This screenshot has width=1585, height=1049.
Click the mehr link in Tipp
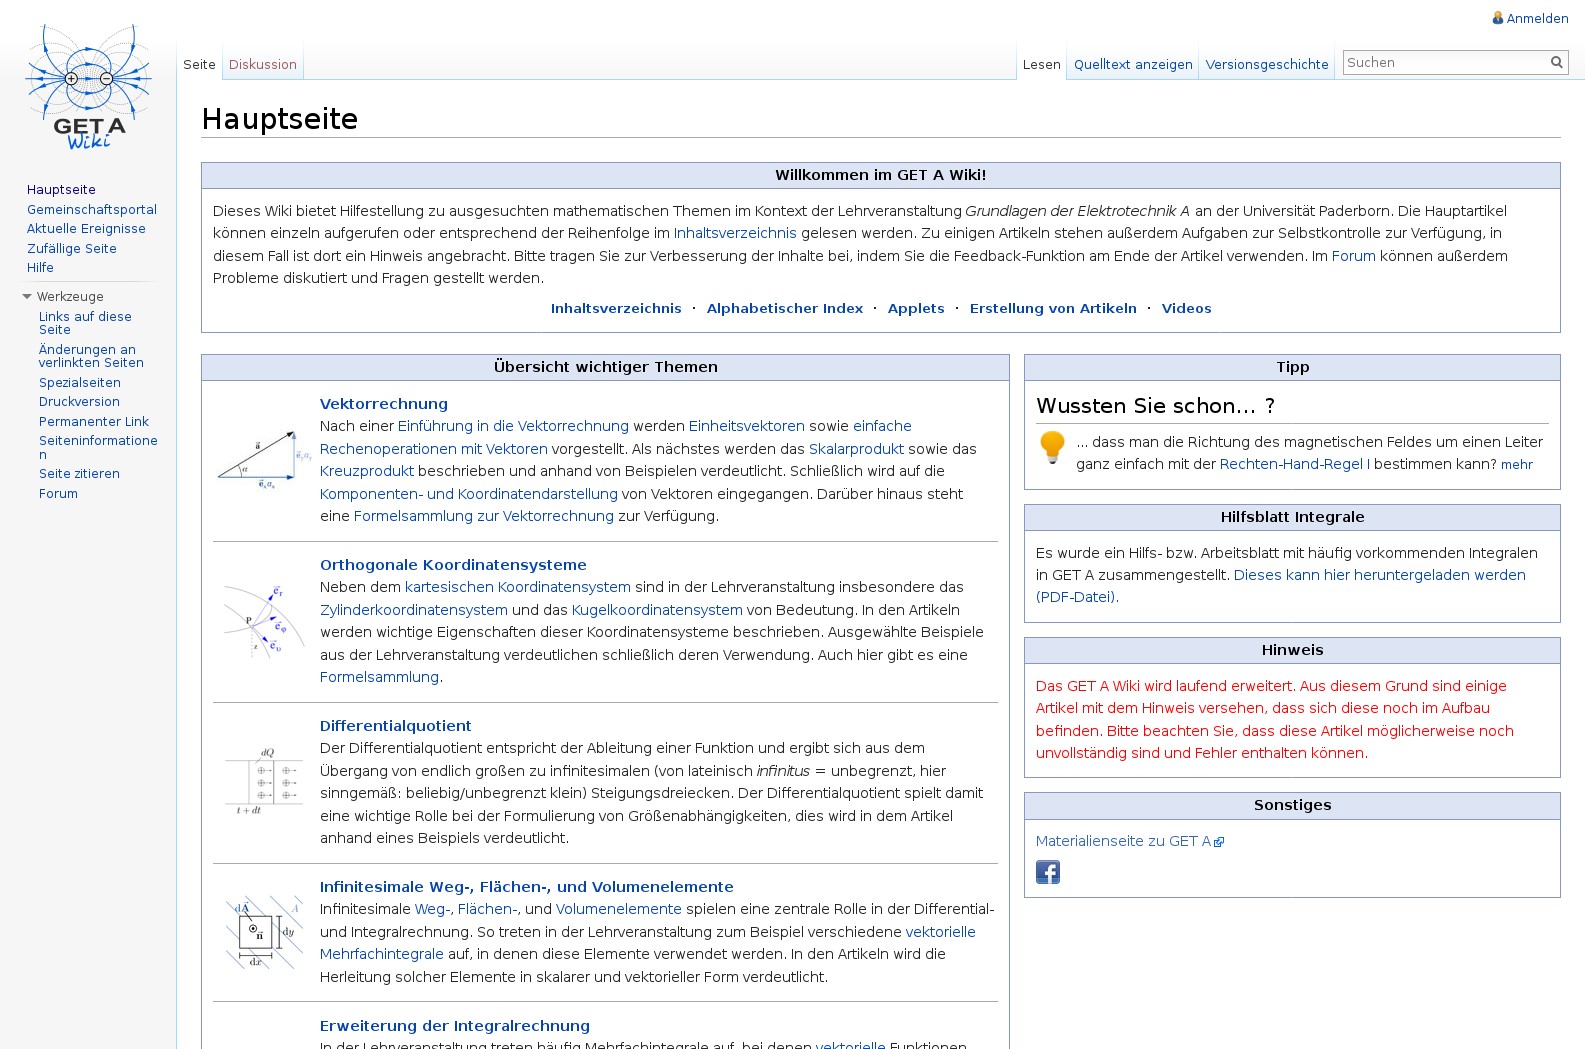(x=1516, y=465)
